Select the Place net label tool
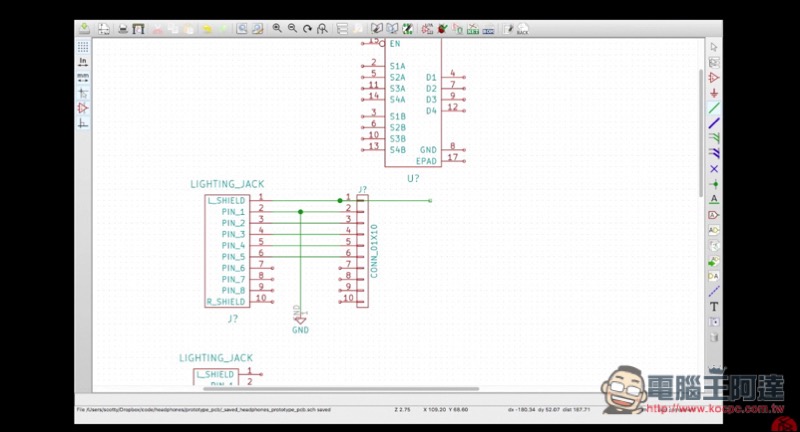The width and height of the screenshot is (800, 432). point(714,199)
